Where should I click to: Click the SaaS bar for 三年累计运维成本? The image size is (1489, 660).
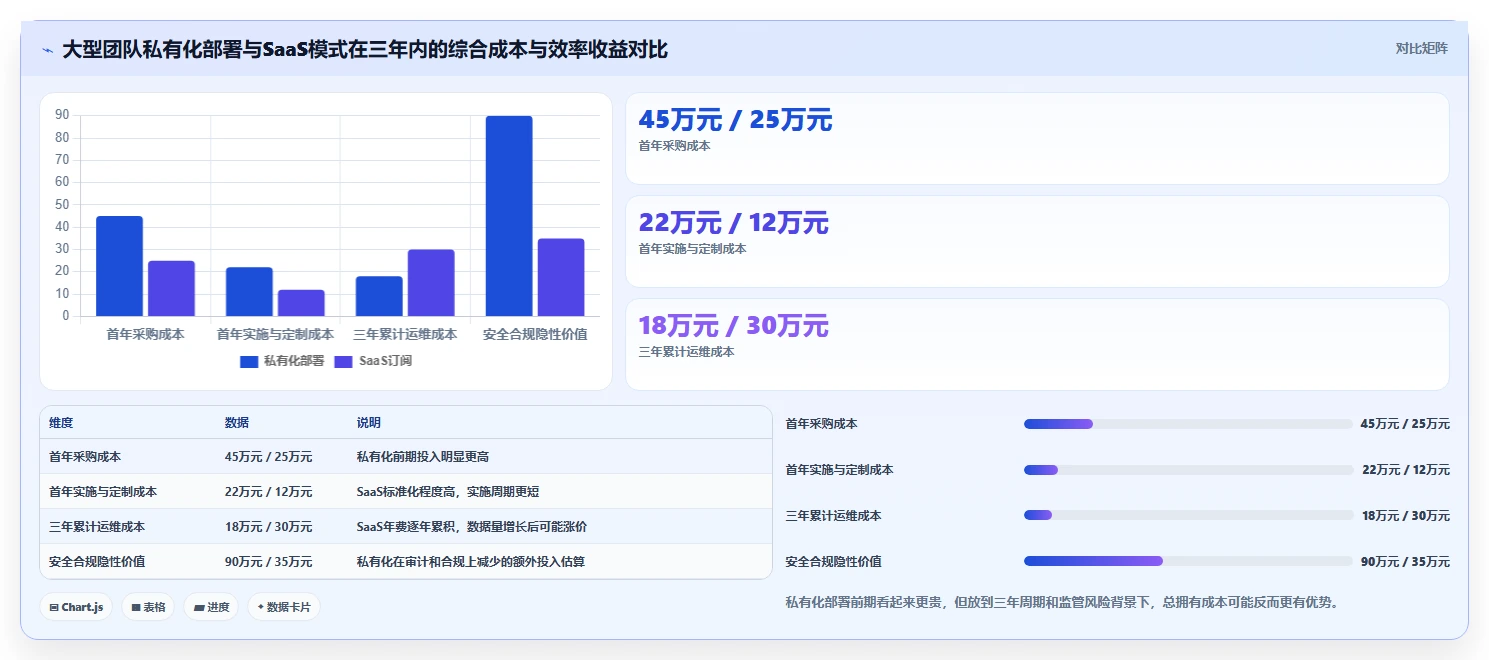click(431, 283)
